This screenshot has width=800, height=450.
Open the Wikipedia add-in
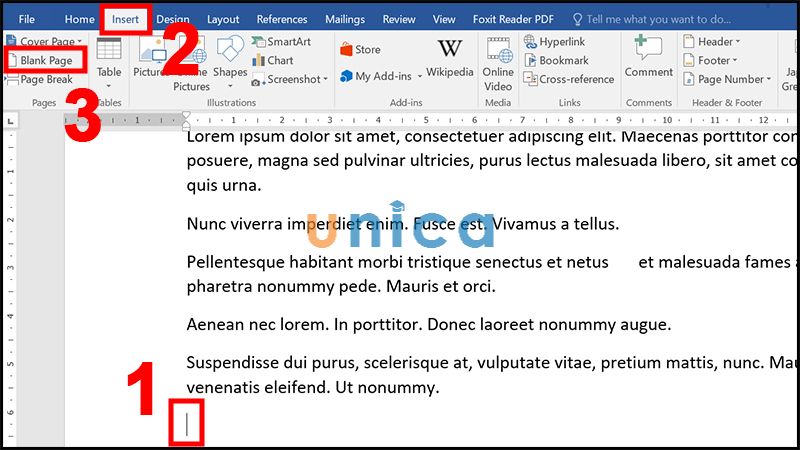pyautogui.click(x=449, y=58)
